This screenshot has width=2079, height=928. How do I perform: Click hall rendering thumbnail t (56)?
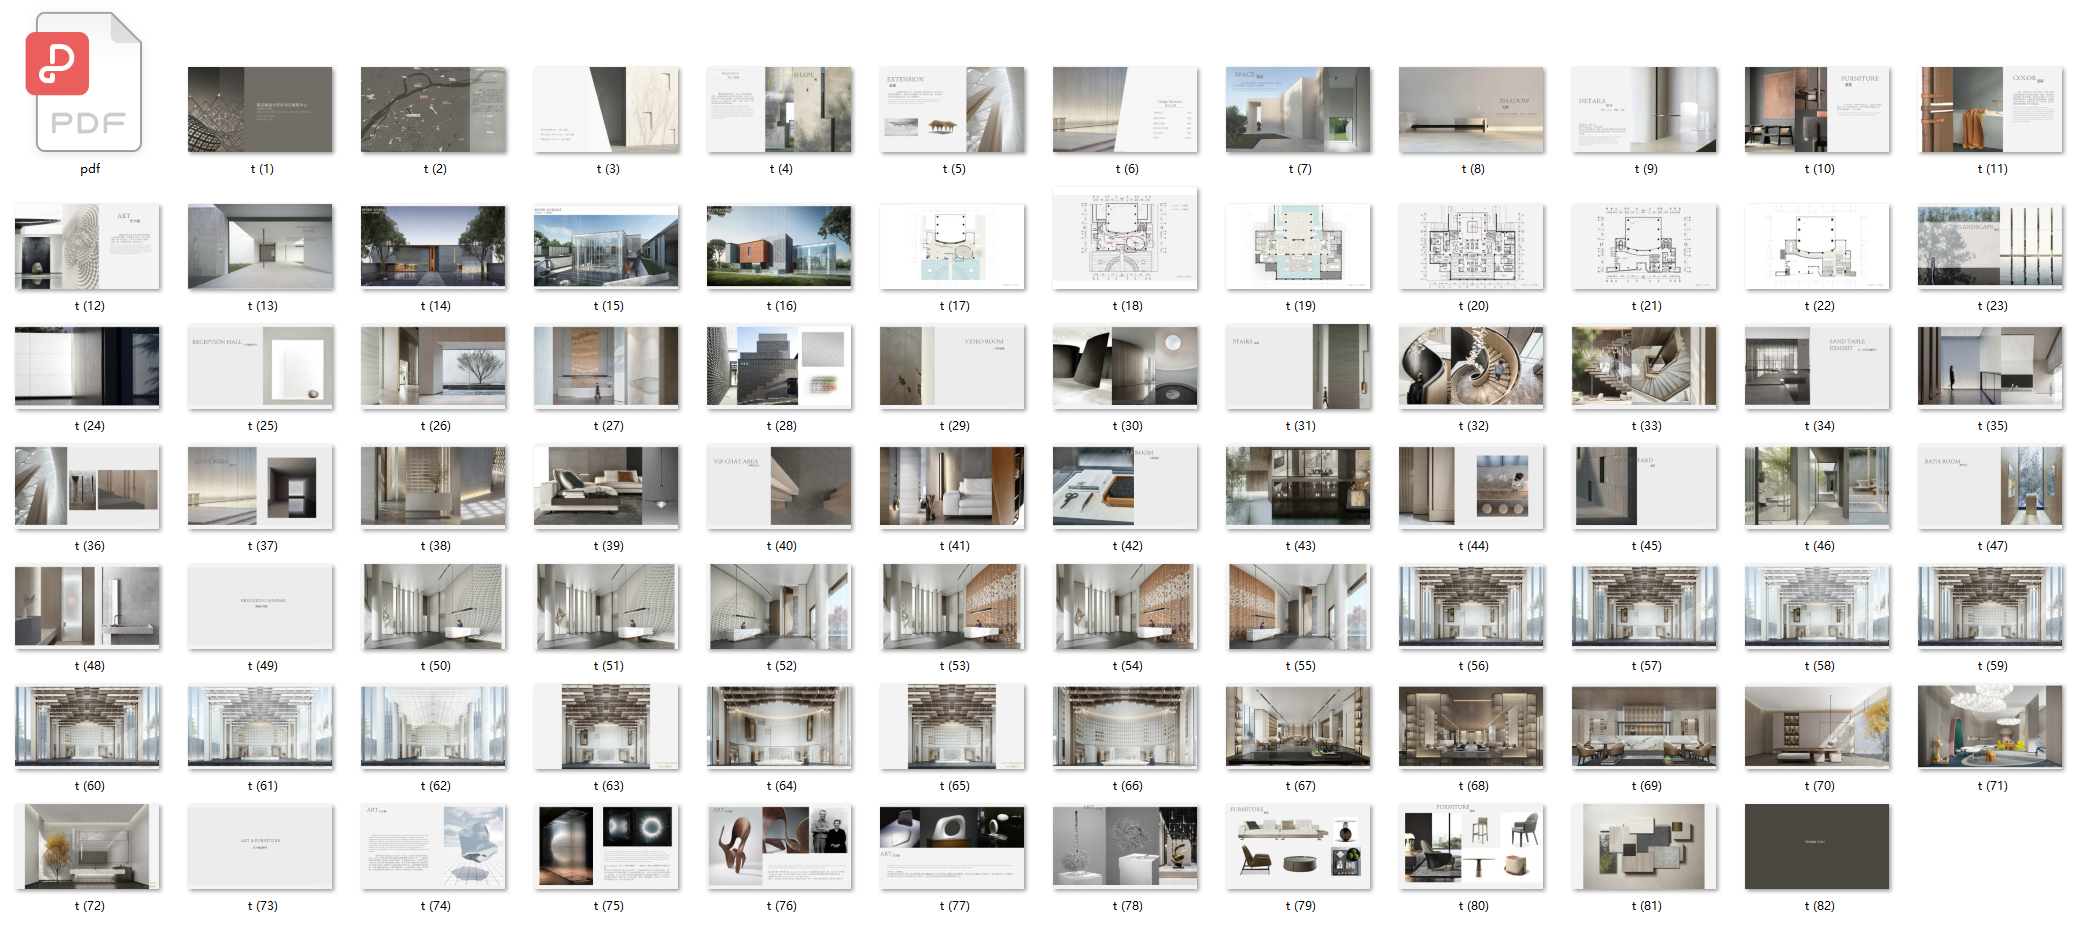click(x=1471, y=607)
